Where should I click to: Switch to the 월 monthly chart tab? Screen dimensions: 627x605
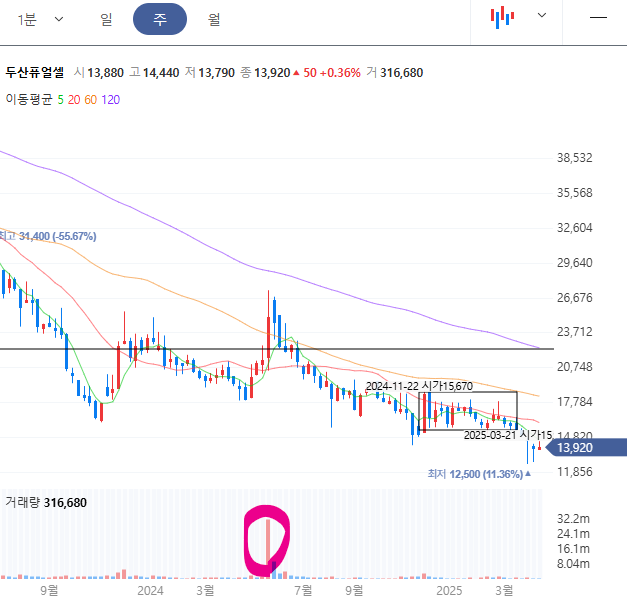click(214, 19)
